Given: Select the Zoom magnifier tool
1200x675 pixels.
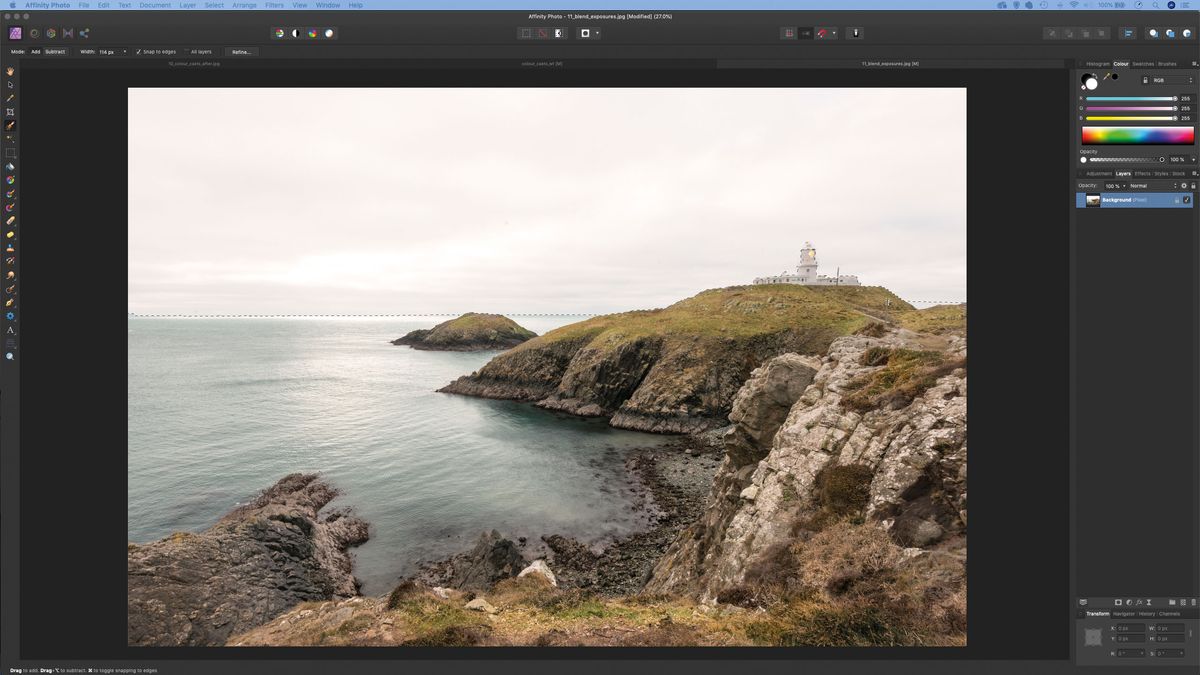Looking at the screenshot, I should pos(10,356).
